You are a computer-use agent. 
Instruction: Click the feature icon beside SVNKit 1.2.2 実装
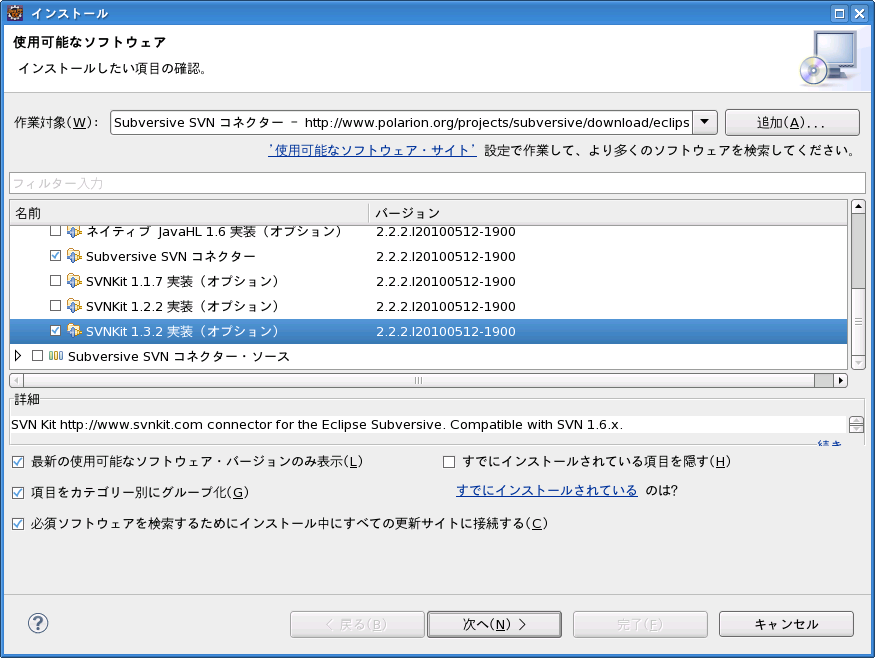(74, 306)
